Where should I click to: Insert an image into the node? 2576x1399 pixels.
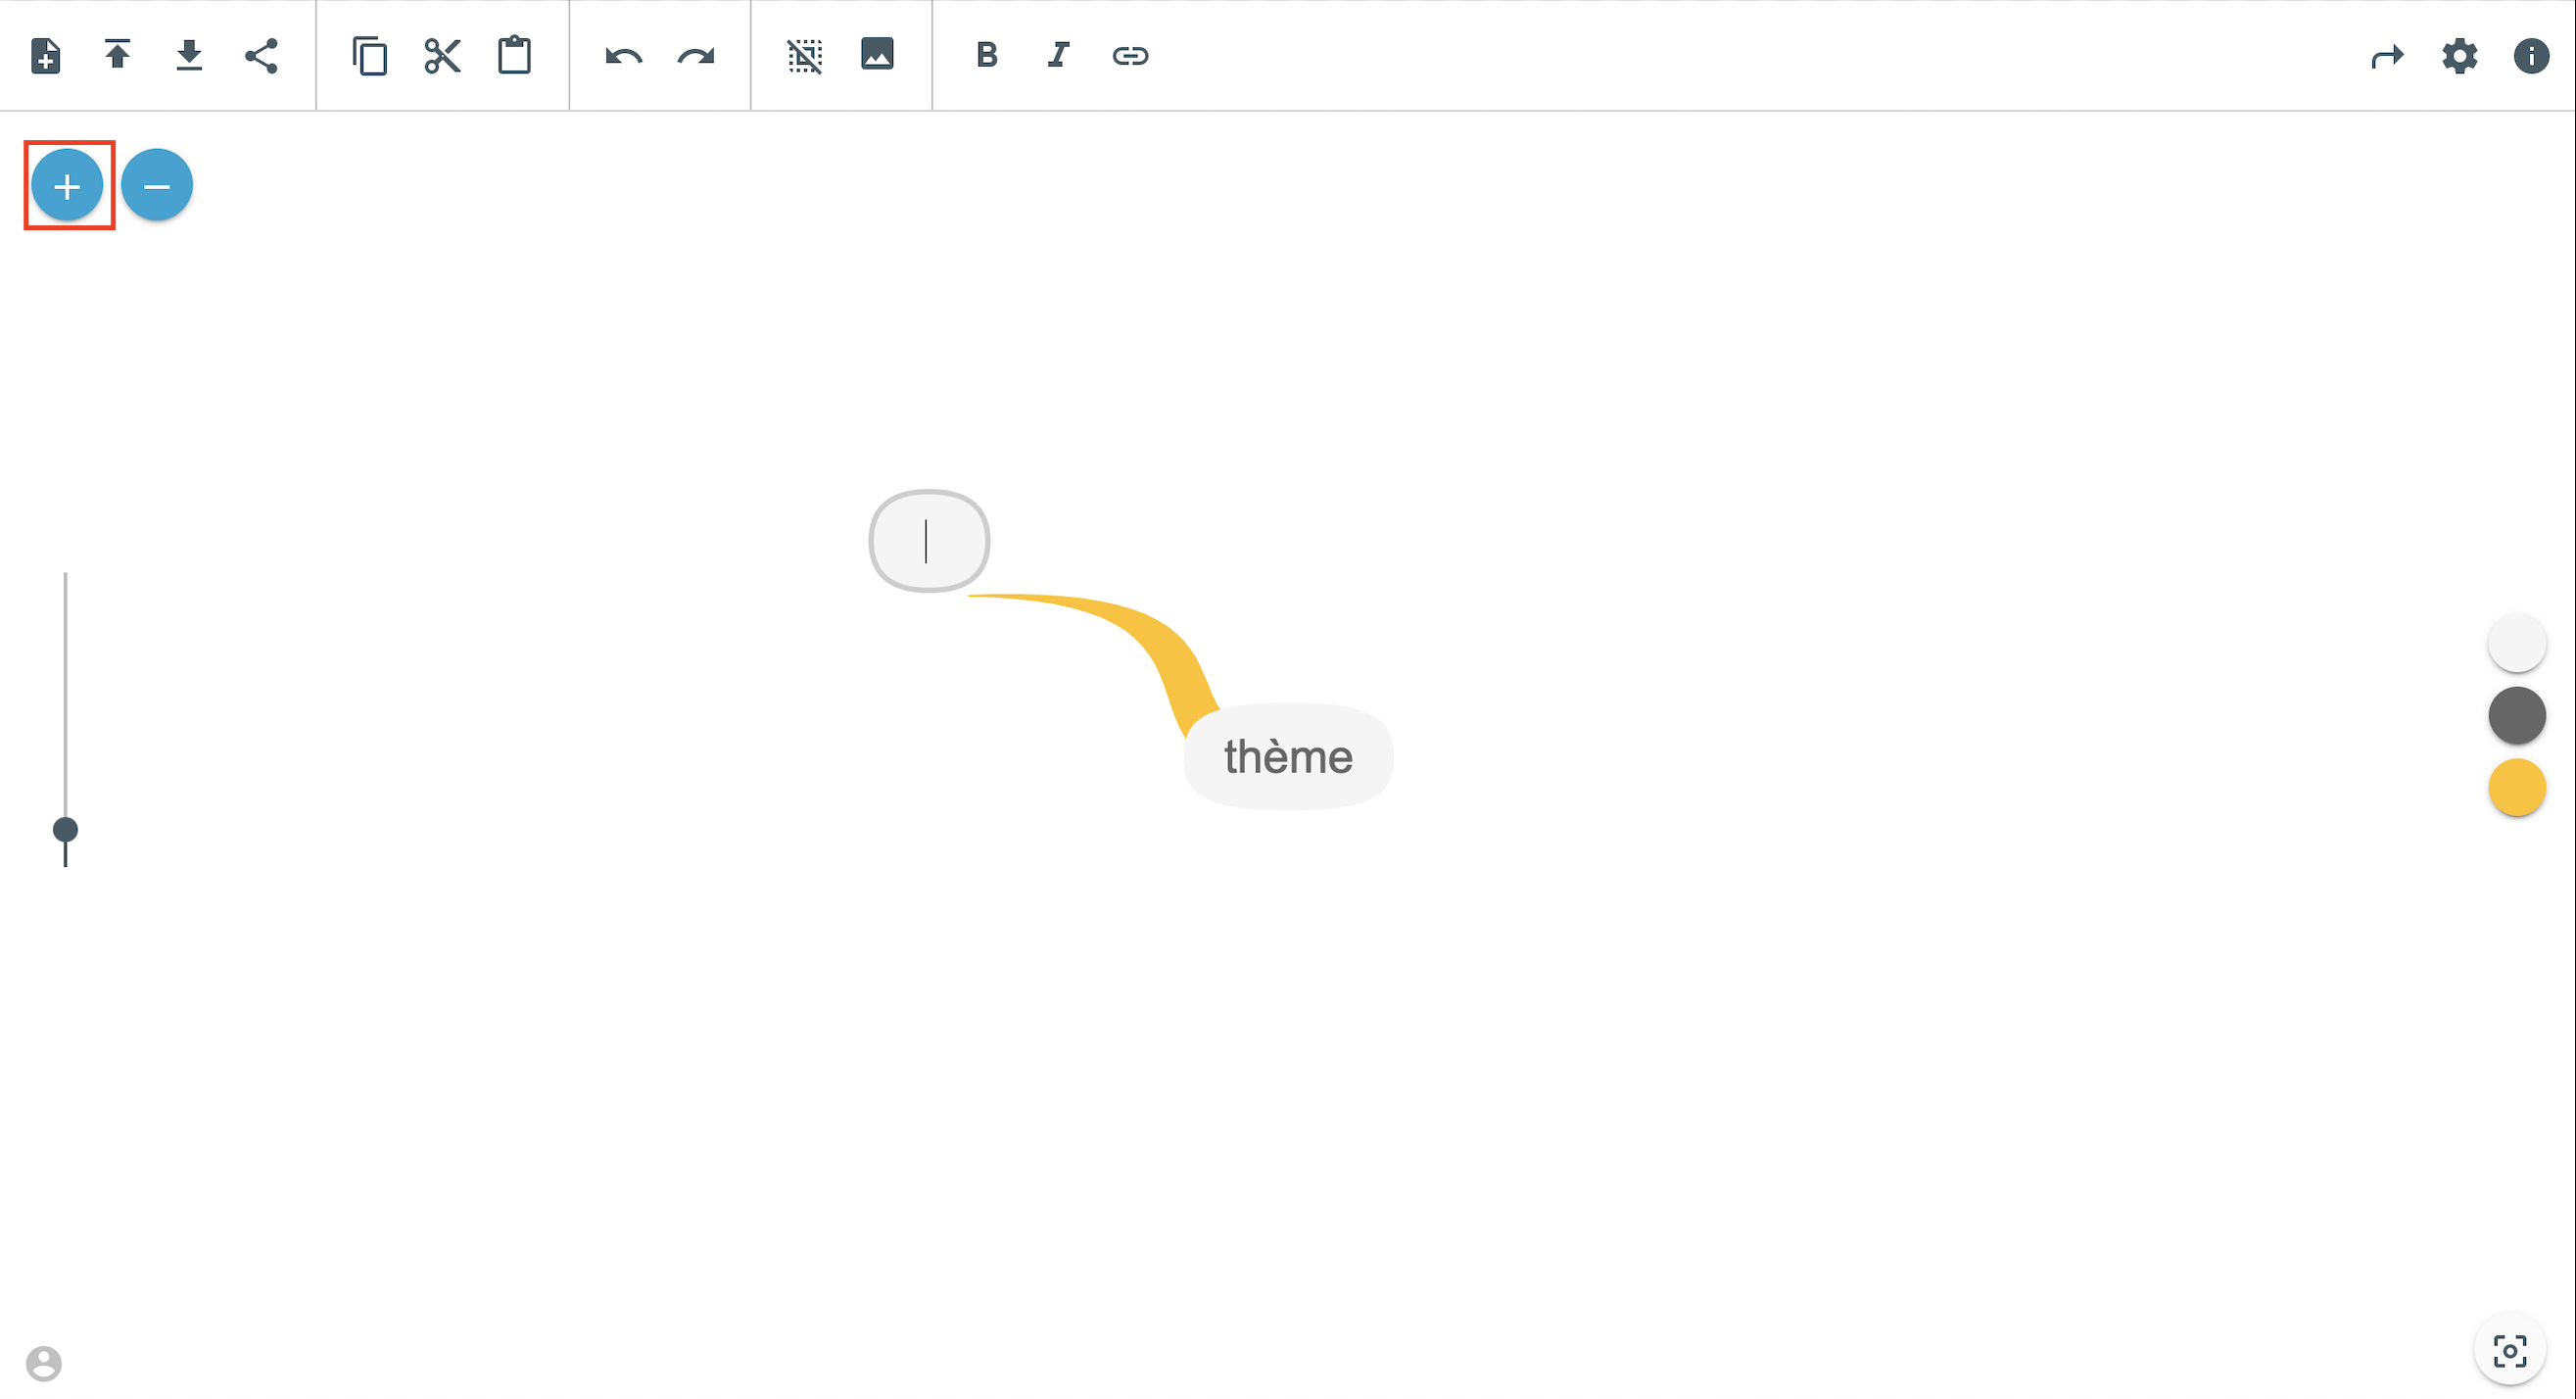pyautogui.click(x=877, y=54)
